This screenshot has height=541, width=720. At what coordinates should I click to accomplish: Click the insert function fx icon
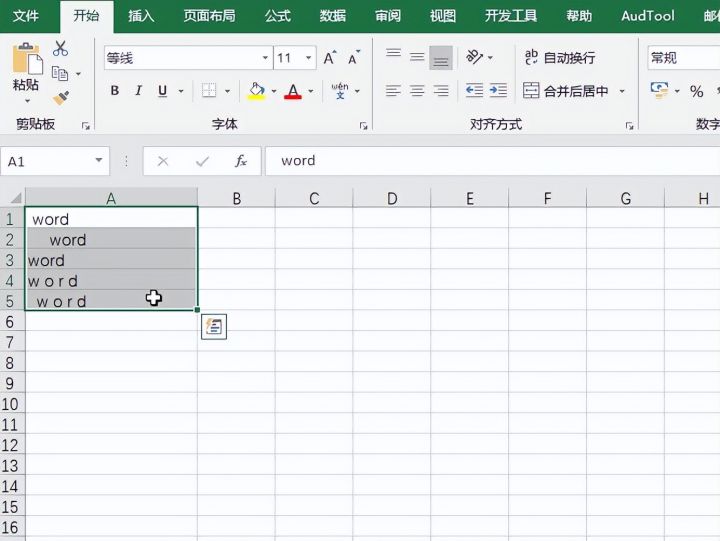tap(241, 161)
